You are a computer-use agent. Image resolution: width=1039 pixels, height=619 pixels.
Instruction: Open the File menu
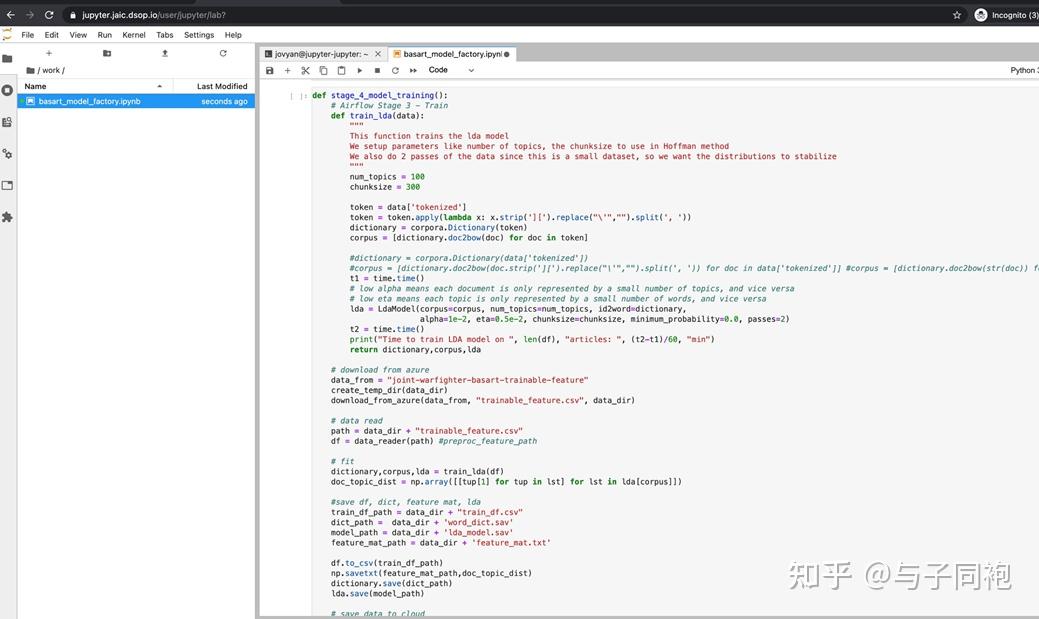(28, 35)
